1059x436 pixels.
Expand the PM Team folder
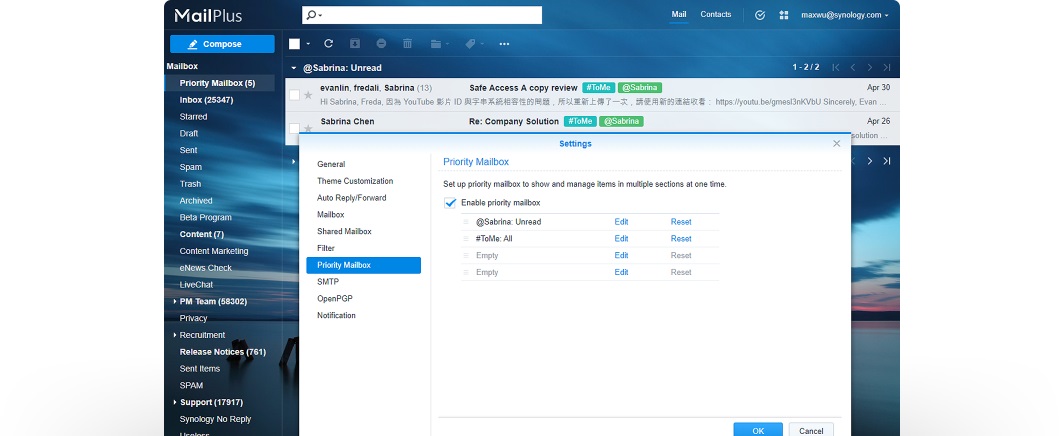click(x=175, y=302)
